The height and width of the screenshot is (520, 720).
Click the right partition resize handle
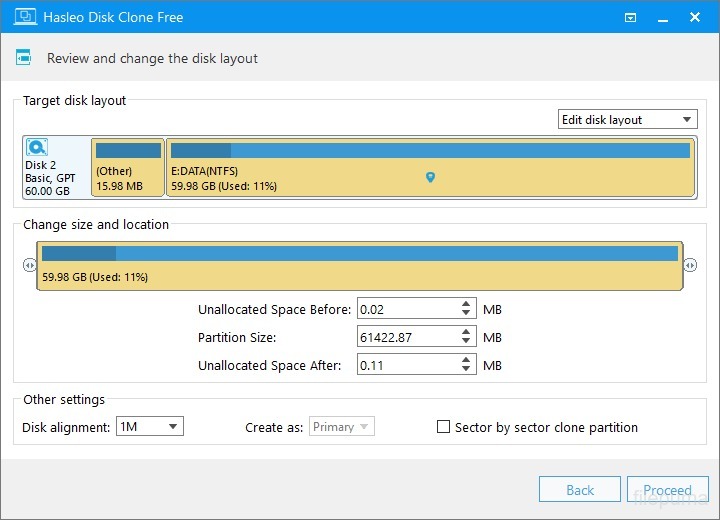[x=690, y=266]
